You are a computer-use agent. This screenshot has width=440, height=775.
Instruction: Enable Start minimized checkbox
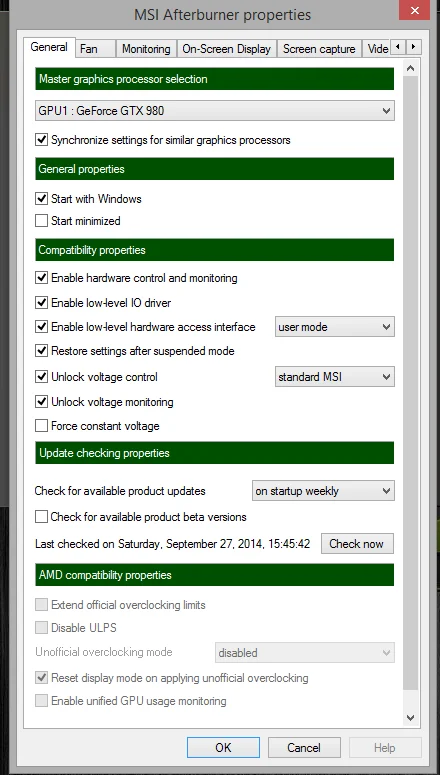pos(42,220)
